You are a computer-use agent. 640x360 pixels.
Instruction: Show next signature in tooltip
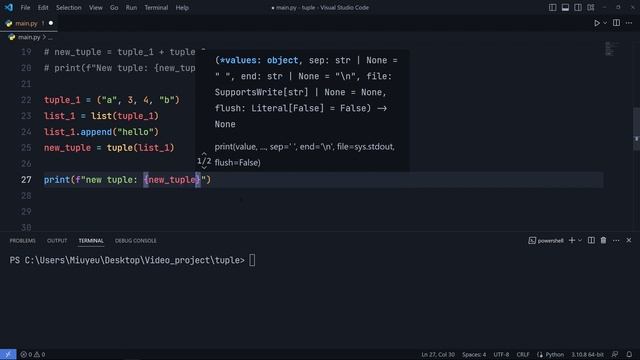point(204,168)
